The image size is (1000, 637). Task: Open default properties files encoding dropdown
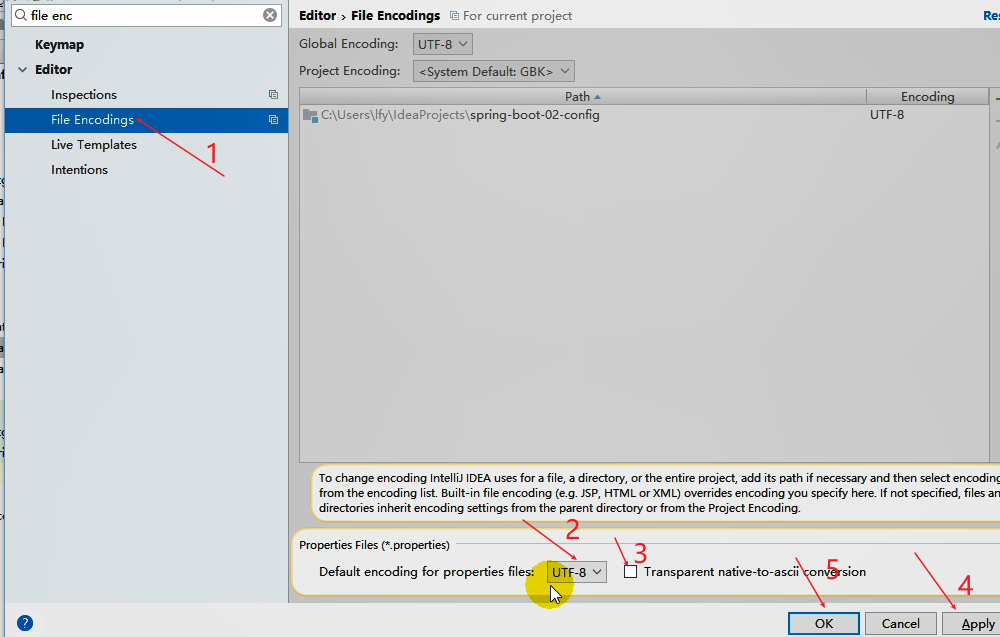pyautogui.click(x=577, y=572)
